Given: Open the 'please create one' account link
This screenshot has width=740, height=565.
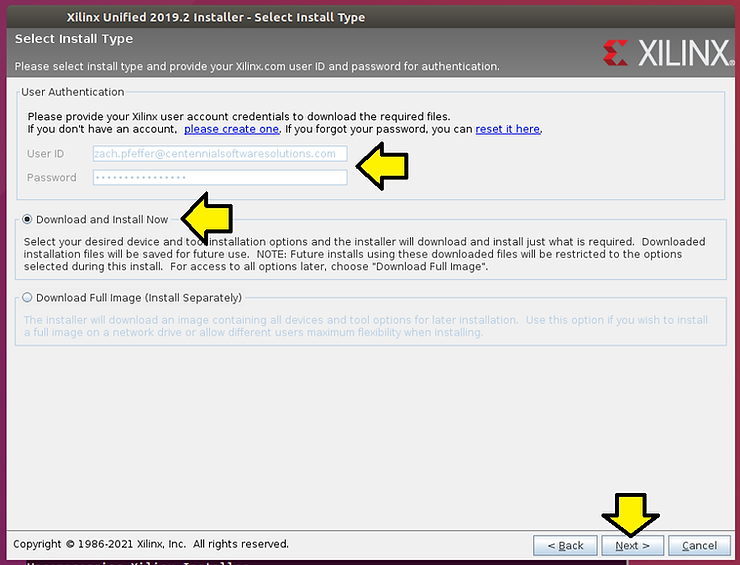Looking at the screenshot, I should [x=231, y=129].
